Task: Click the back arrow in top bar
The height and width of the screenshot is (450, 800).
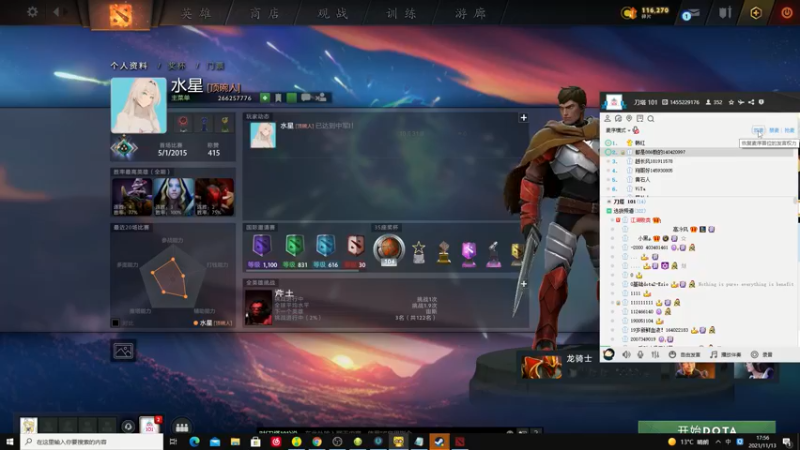Action: [x=57, y=12]
